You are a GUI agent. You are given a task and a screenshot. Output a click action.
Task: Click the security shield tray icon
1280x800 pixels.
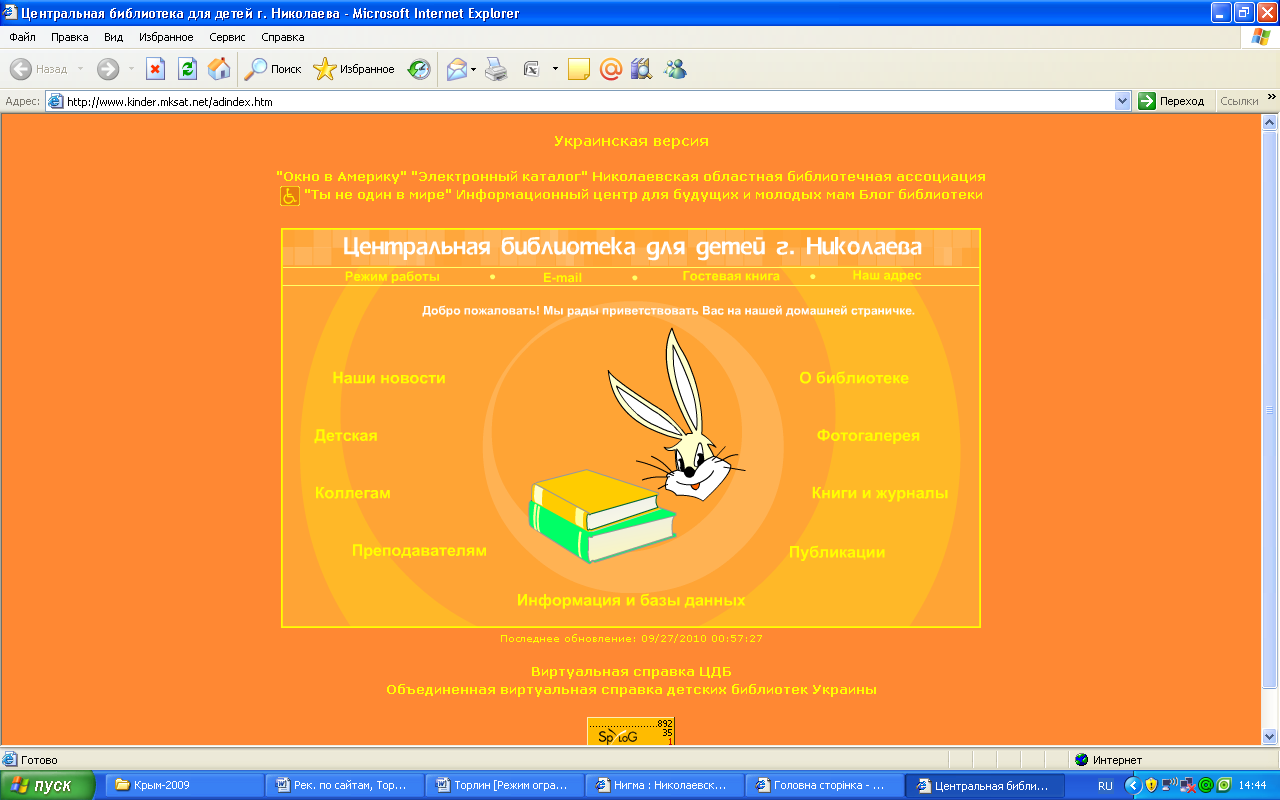pyautogui.click(x=1151, y=785)
